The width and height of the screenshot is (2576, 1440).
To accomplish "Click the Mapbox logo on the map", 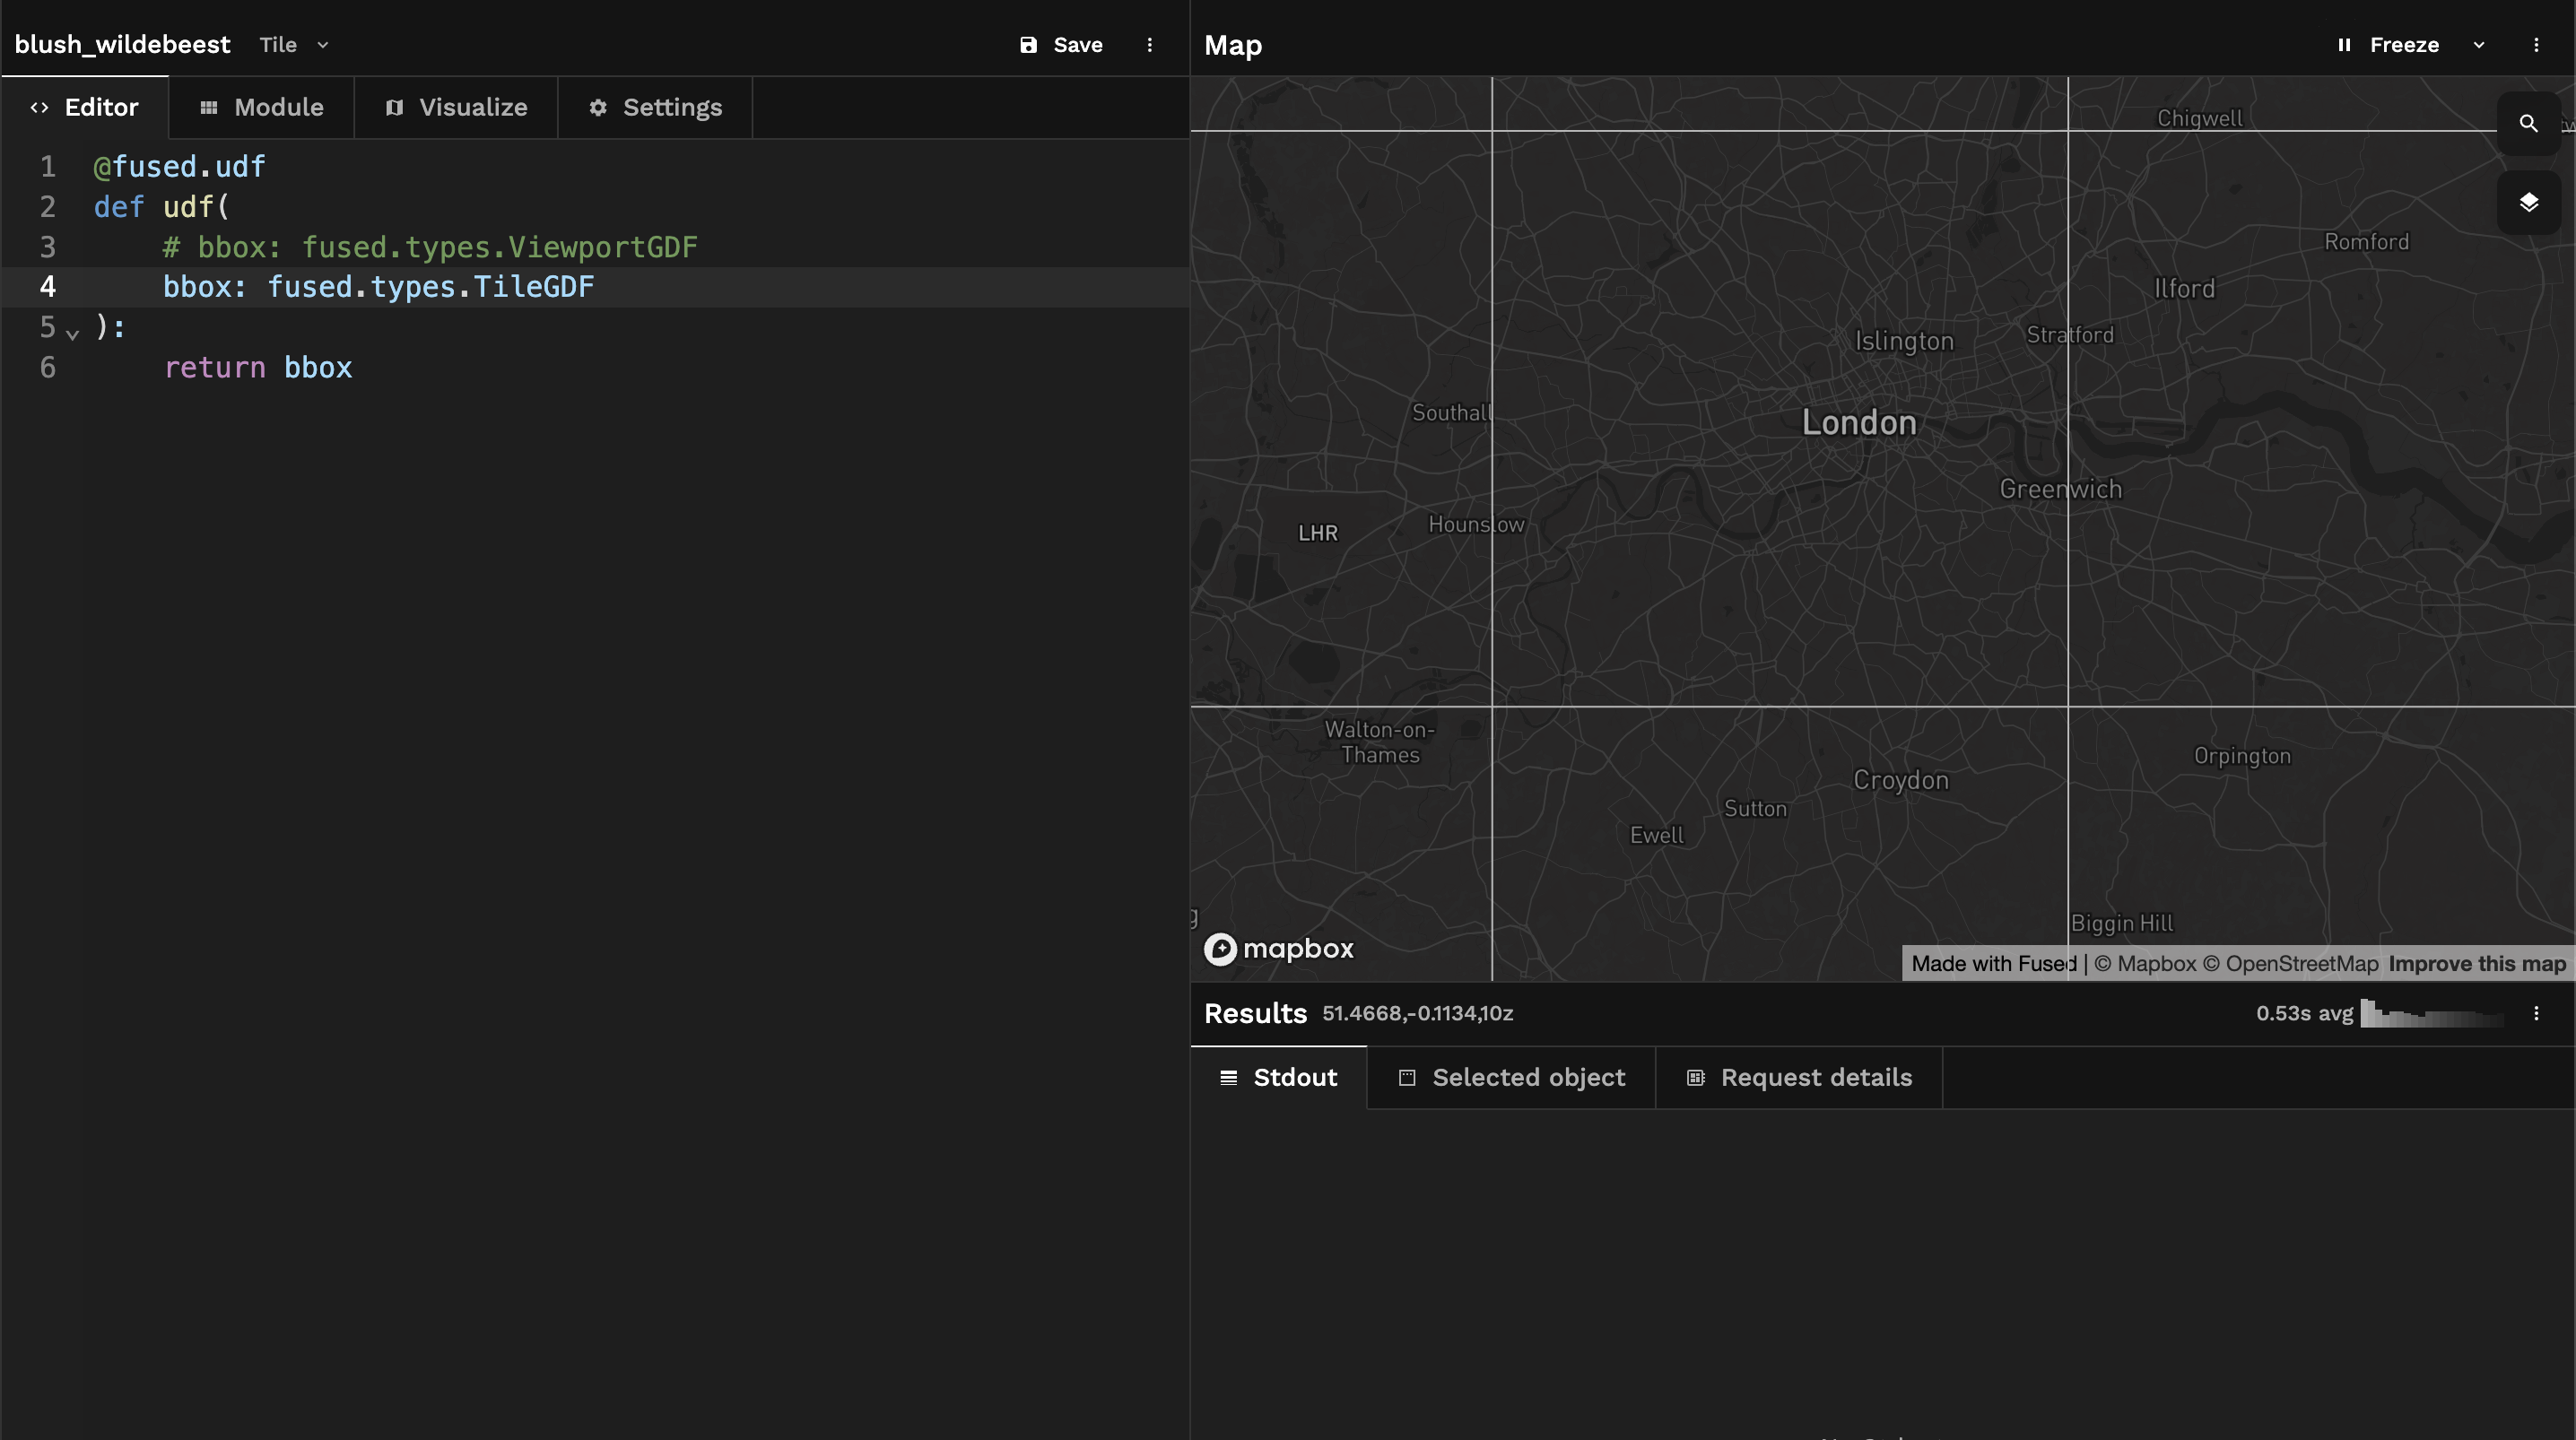I will (x=1278, y=949).
